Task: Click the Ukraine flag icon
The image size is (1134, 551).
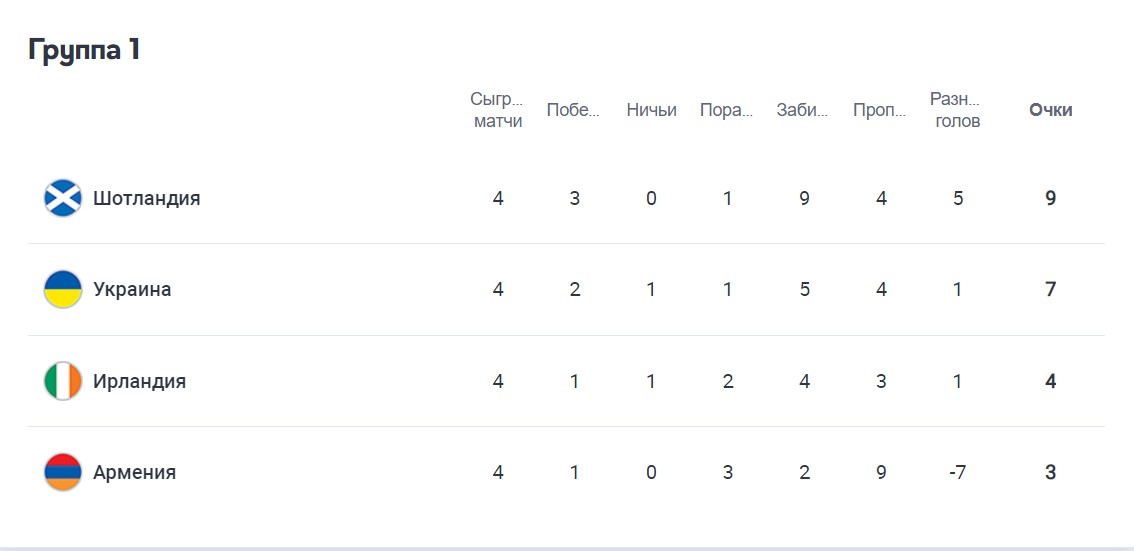Action: (x=63, y=289)
